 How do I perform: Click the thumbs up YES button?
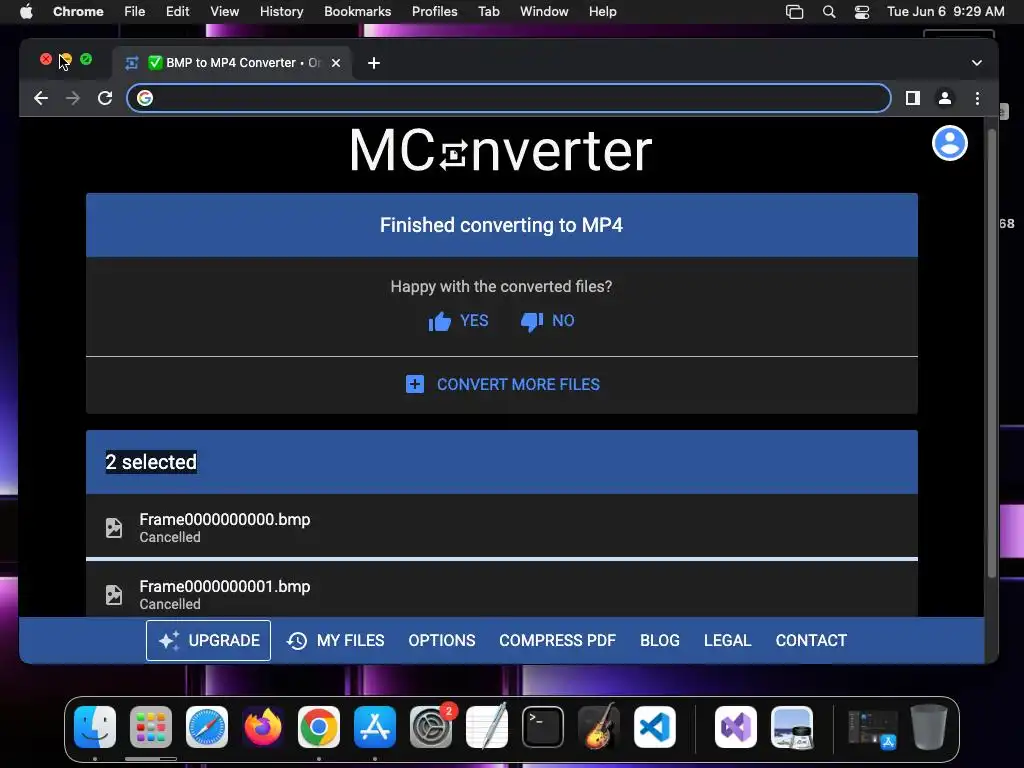click(x=458, y=321)
